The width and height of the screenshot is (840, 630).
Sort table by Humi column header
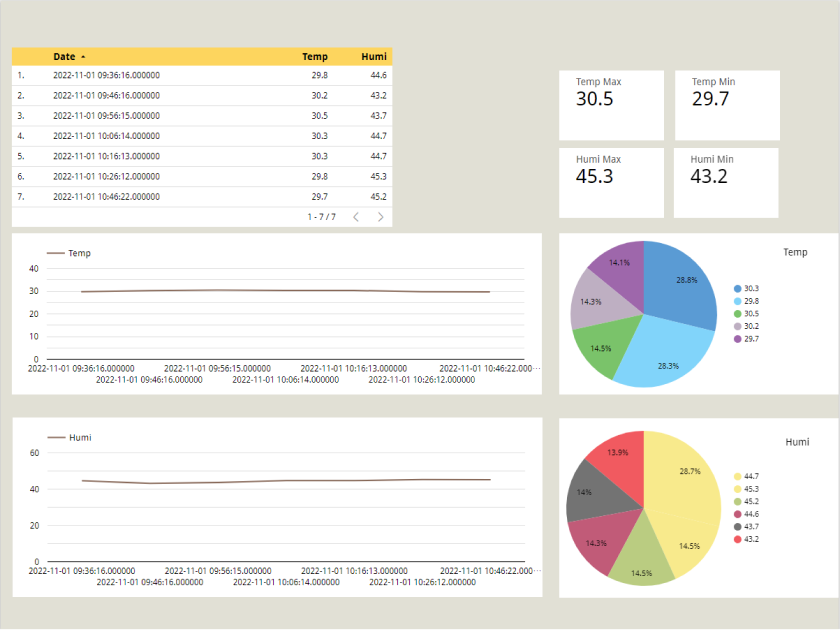374,57
